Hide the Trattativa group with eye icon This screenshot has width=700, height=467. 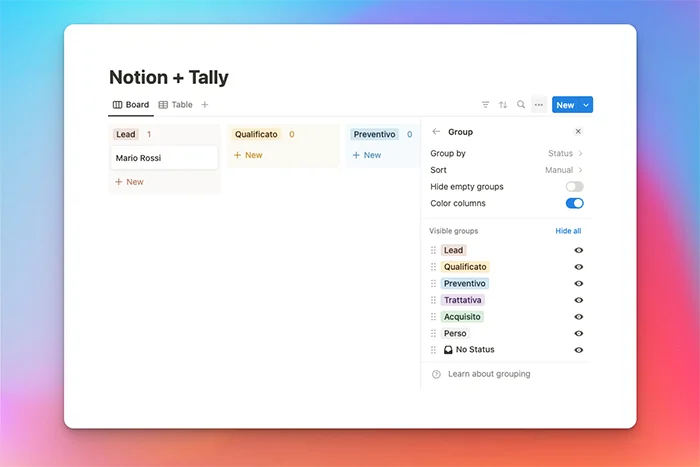(x=579, y=300)
